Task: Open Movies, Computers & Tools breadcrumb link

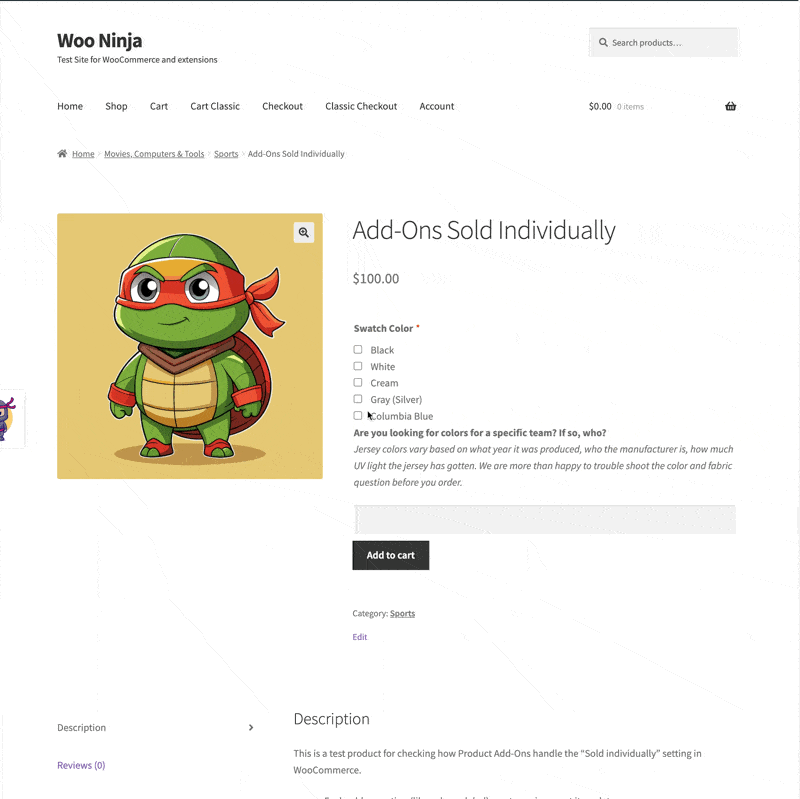Action: point(154,154)
